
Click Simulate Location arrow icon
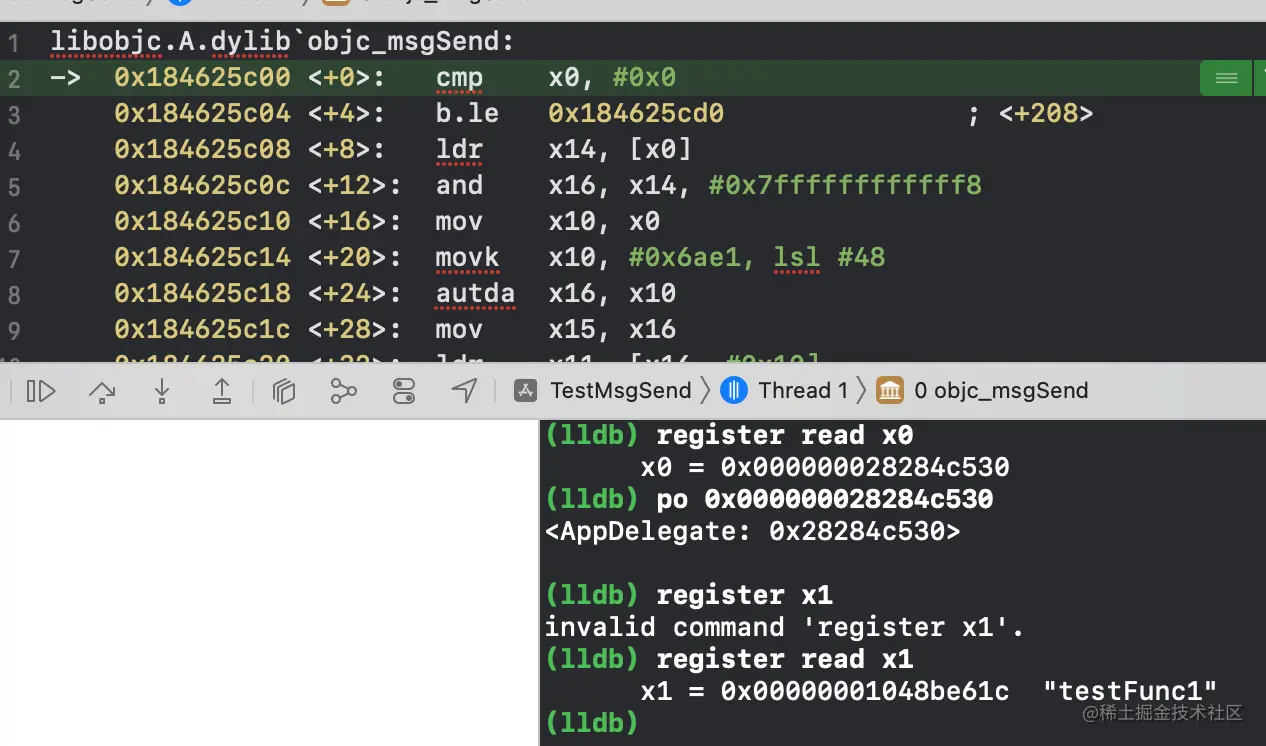pyautogui.click(x=464, y=391)
